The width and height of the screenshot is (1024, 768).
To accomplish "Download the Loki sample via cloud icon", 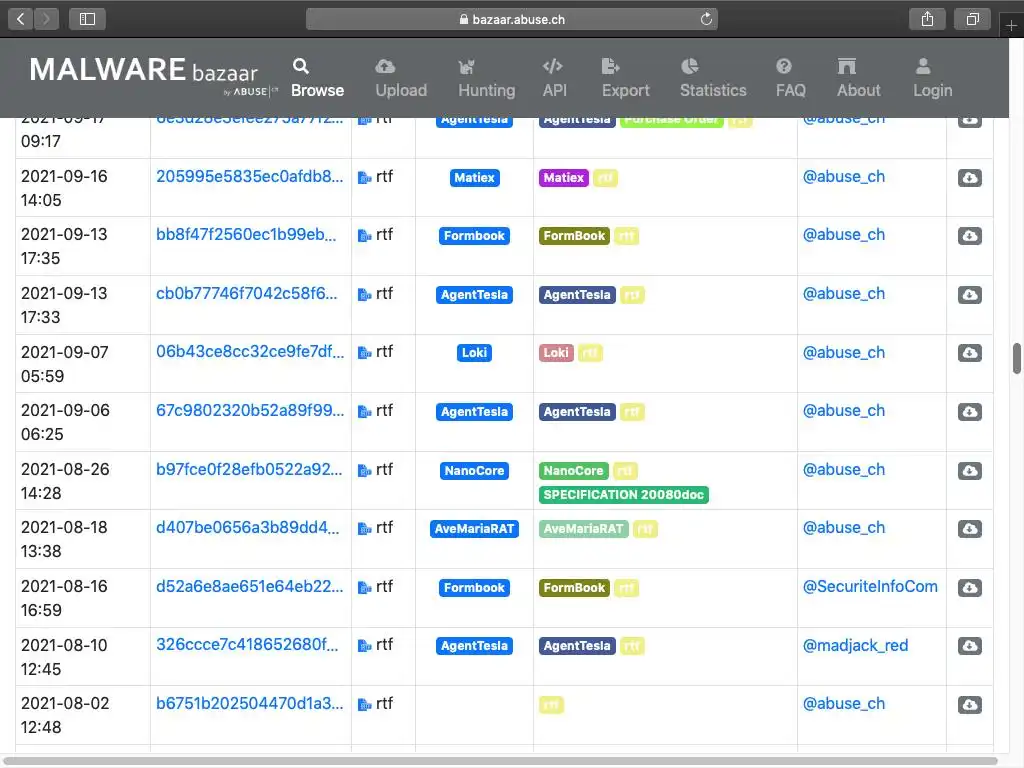I will tap(969, 353).
